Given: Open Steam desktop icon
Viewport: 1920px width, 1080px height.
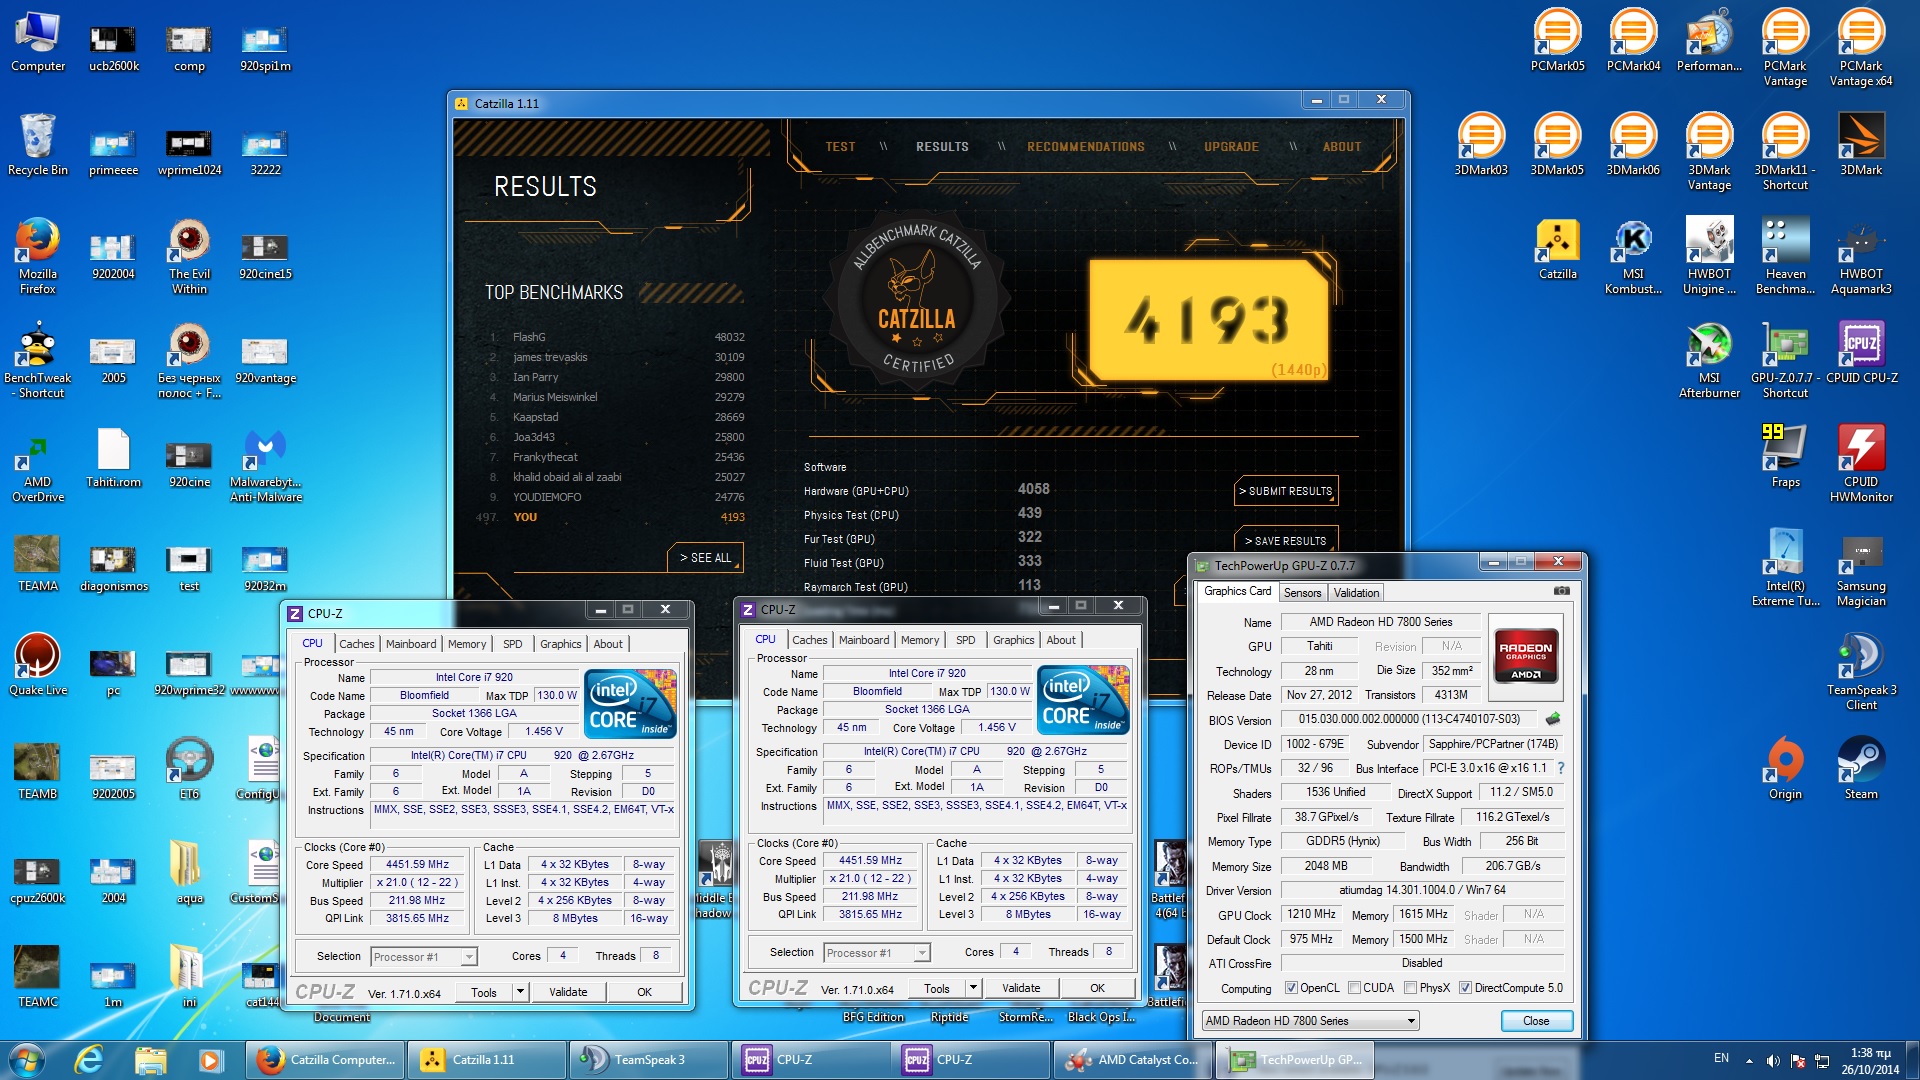Looking at the screenshot, I should (x=1861, y=769).
